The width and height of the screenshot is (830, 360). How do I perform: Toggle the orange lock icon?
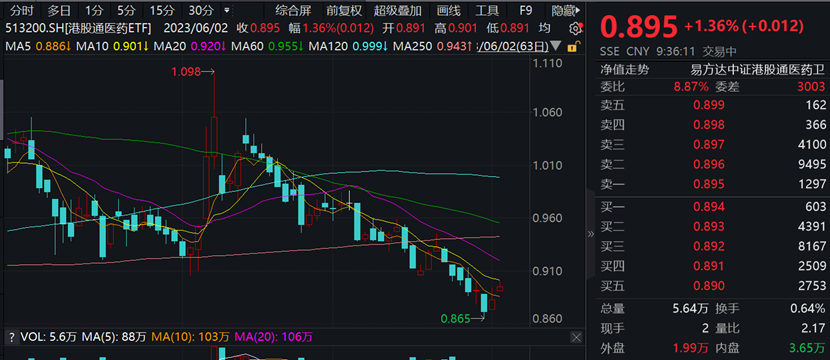click(x=572, y=47)
